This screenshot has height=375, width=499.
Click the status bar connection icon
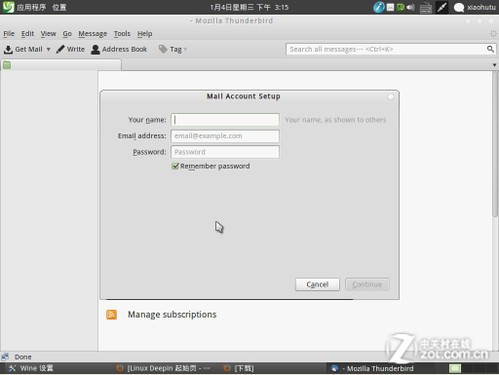click(5, 357)
